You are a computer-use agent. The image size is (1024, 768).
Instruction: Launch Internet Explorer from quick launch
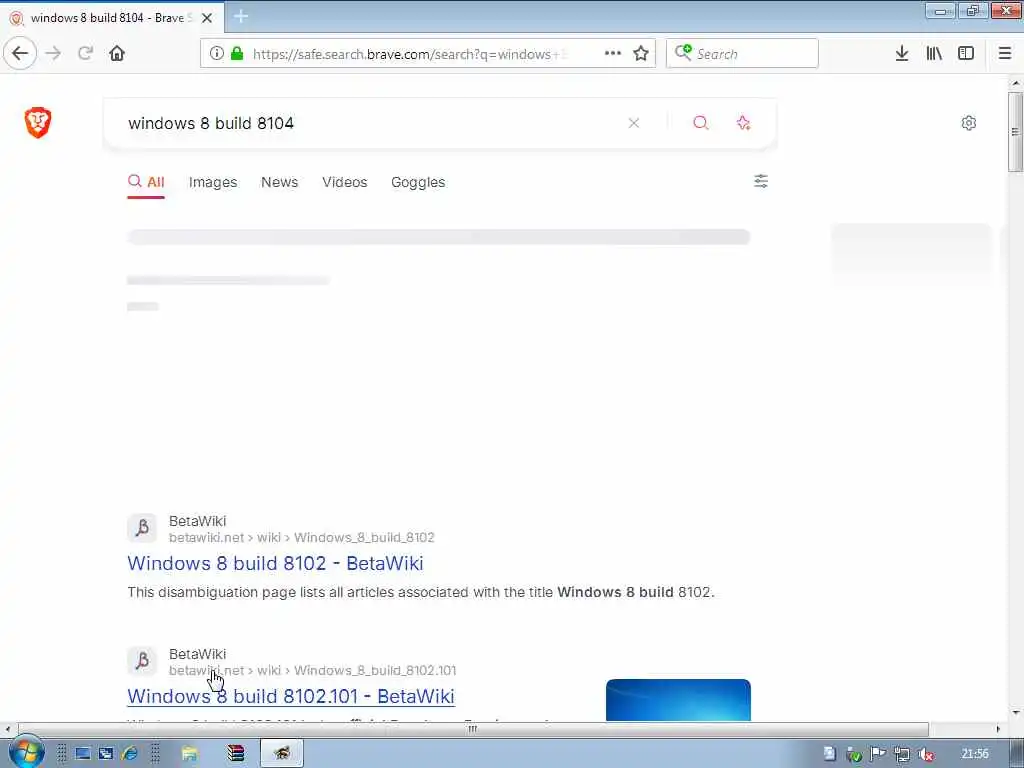pyautogui.click(x=129, y=754)
